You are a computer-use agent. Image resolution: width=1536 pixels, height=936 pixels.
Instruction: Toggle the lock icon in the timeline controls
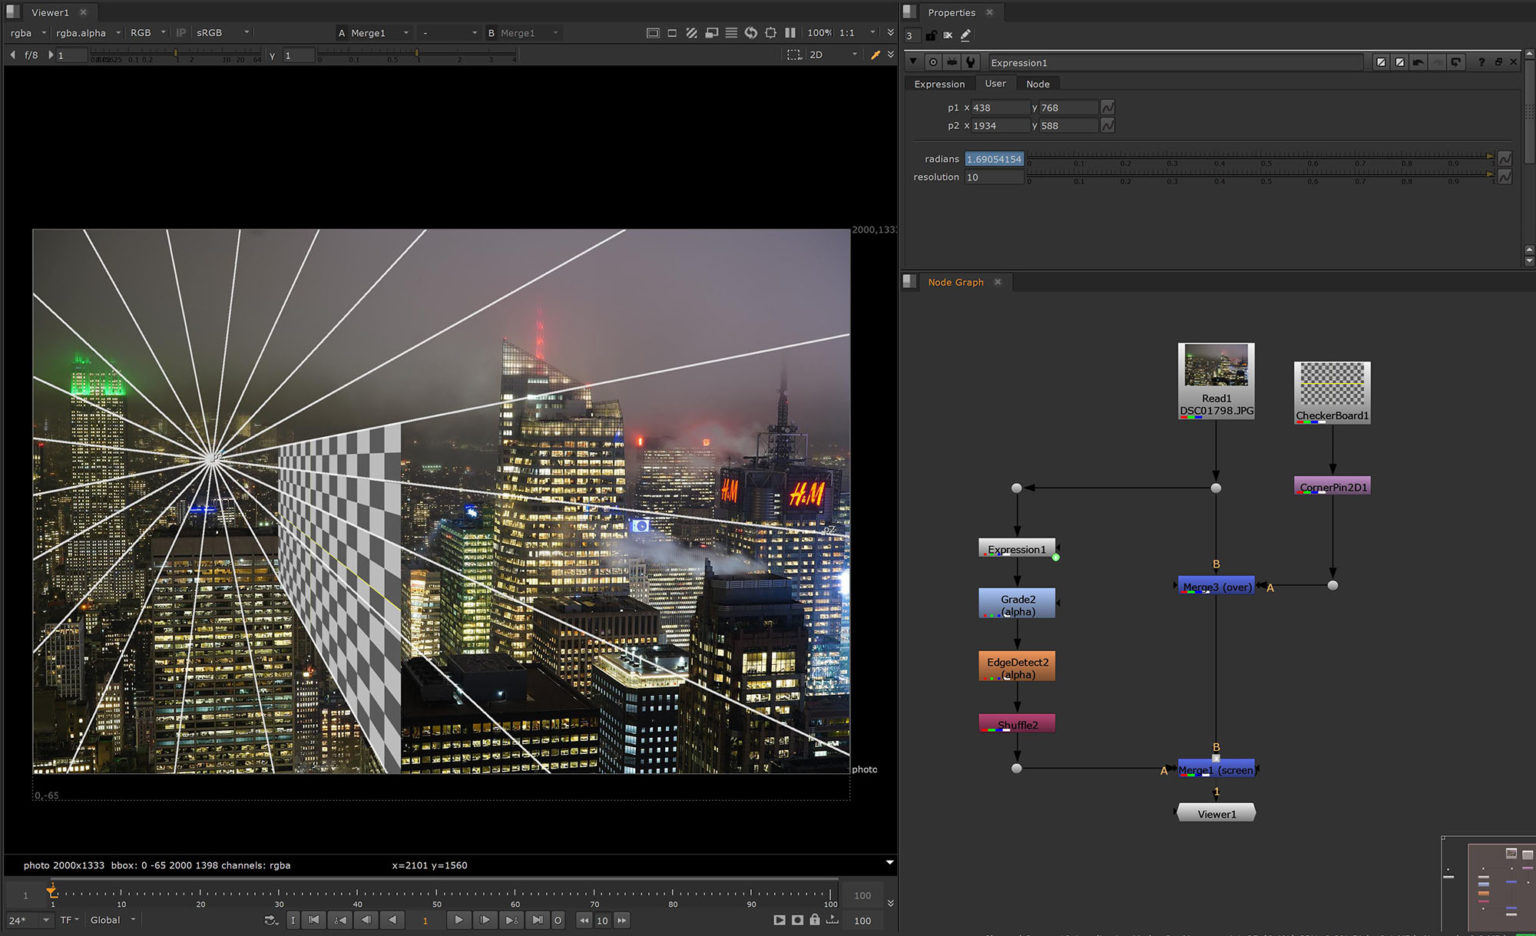click(814, 920)
